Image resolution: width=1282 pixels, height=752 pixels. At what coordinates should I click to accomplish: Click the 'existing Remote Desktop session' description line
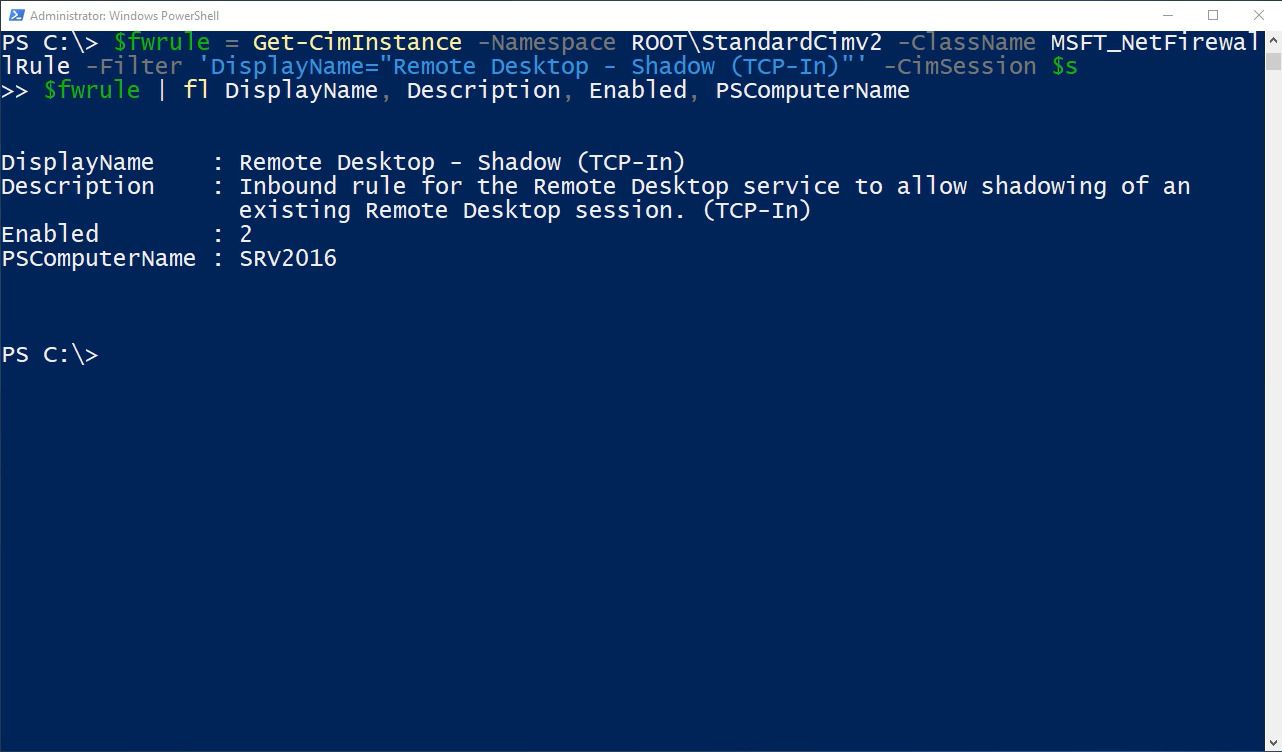click(x=525, y=210)
